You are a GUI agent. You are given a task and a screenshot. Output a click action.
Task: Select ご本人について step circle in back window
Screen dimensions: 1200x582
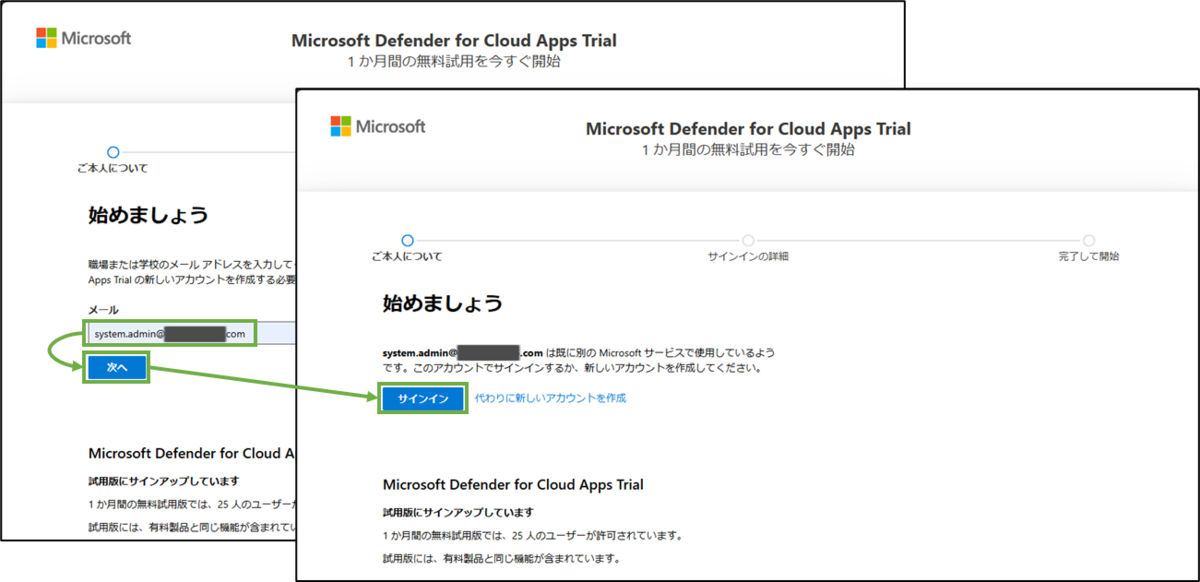[113, 152]
